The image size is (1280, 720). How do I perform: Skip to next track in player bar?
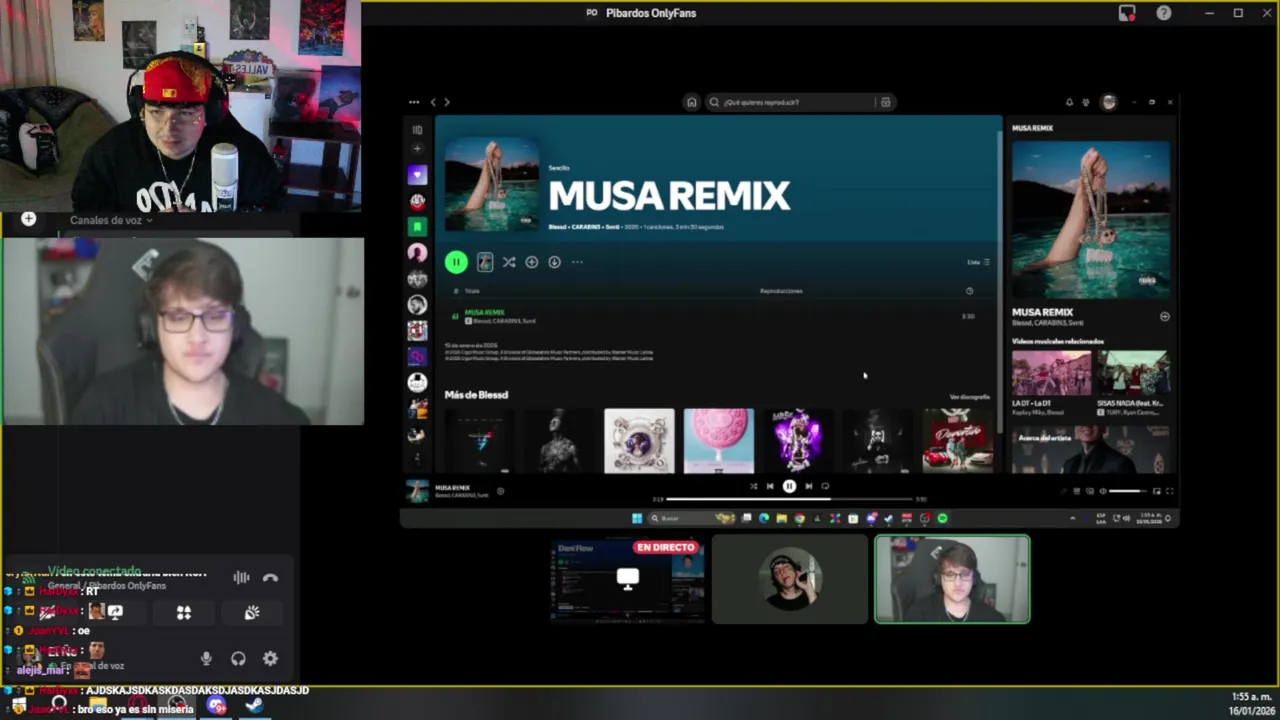coord(808,486)
